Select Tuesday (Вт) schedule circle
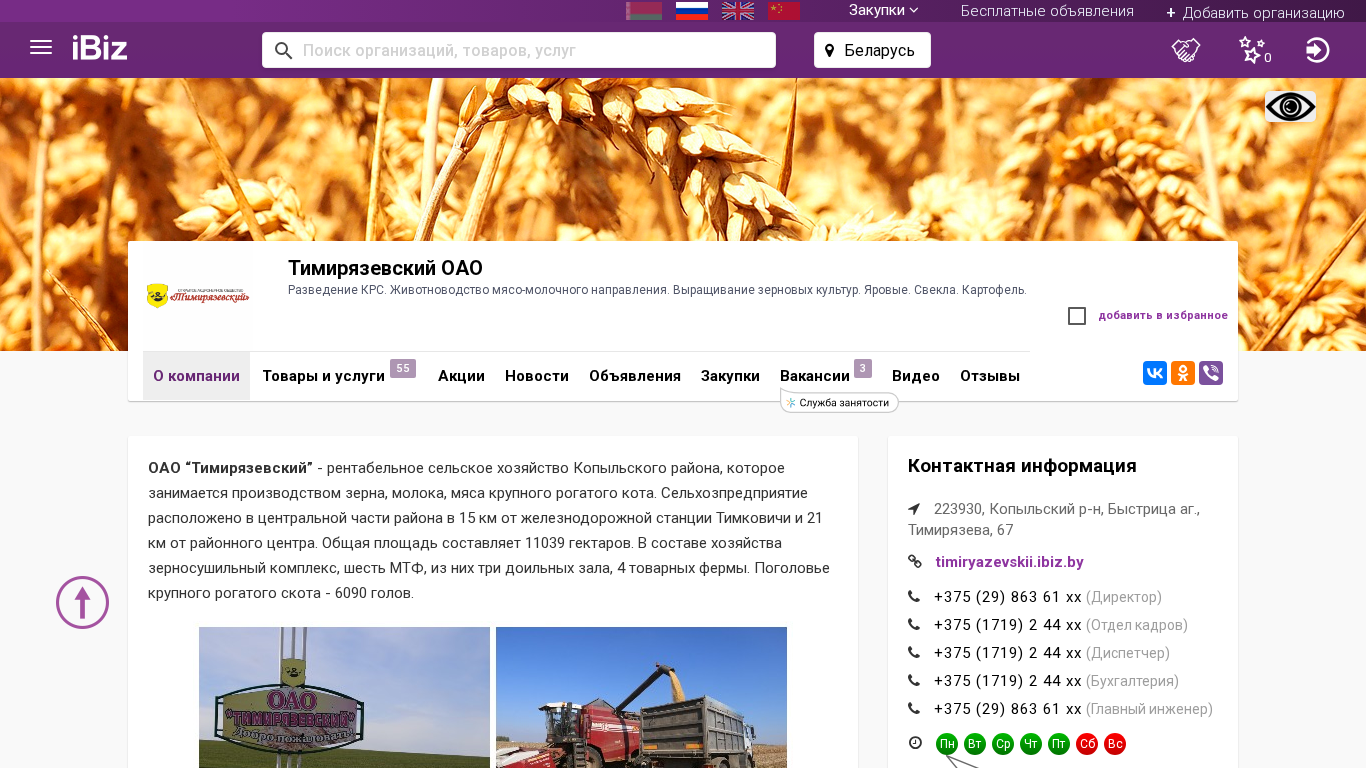The height and width of the screenshot is (768, 1366). pyautogui.click(x=975, y=744)
